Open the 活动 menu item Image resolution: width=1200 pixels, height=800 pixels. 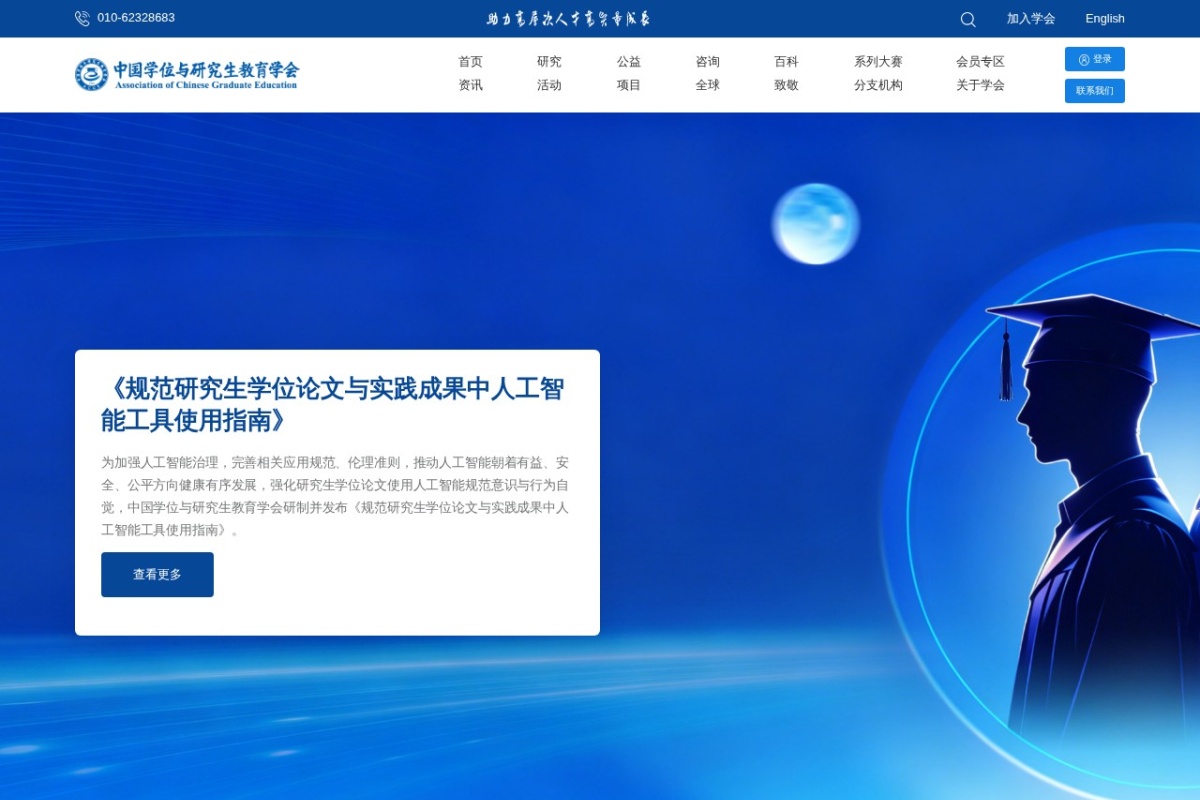tap(549, 86)
